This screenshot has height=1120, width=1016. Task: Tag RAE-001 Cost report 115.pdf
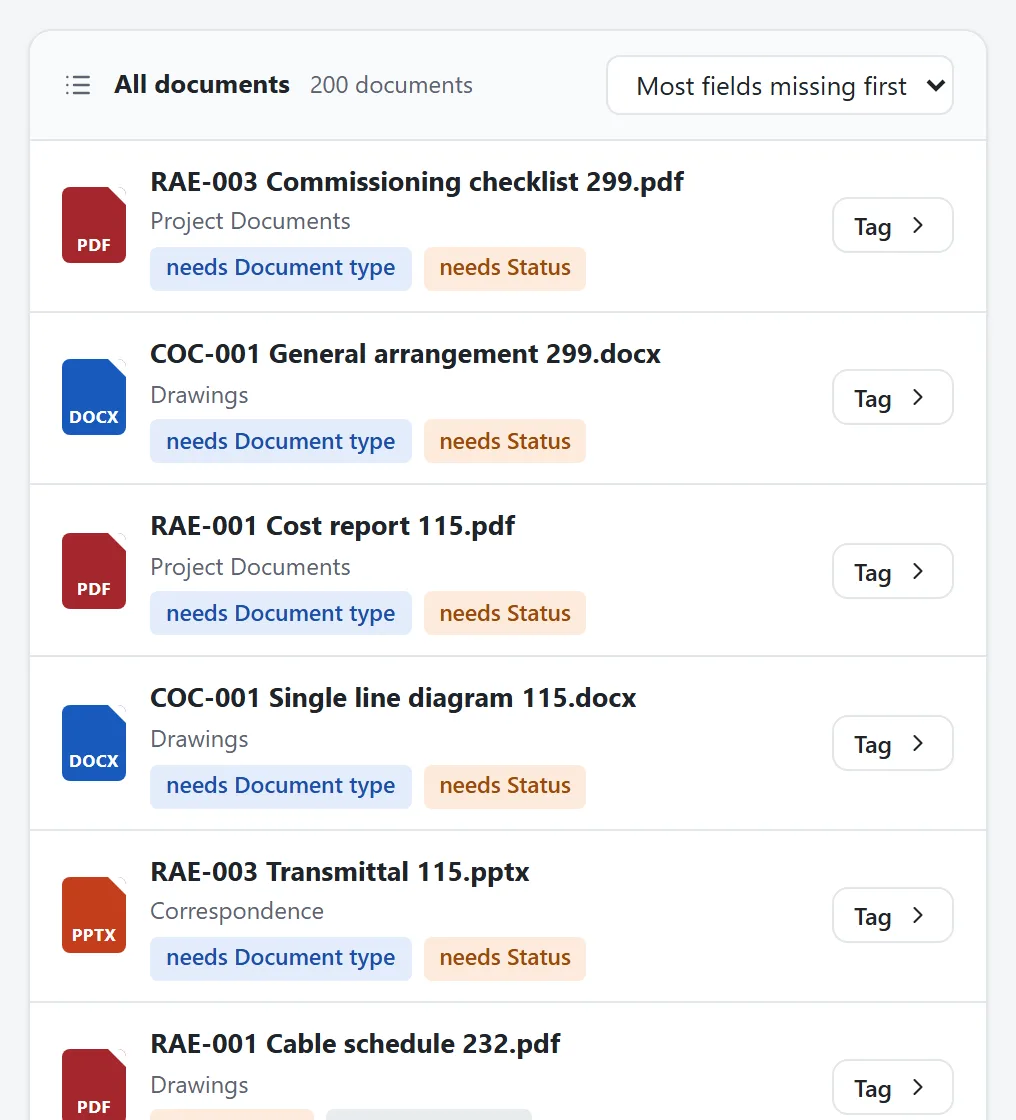[892, 571]
